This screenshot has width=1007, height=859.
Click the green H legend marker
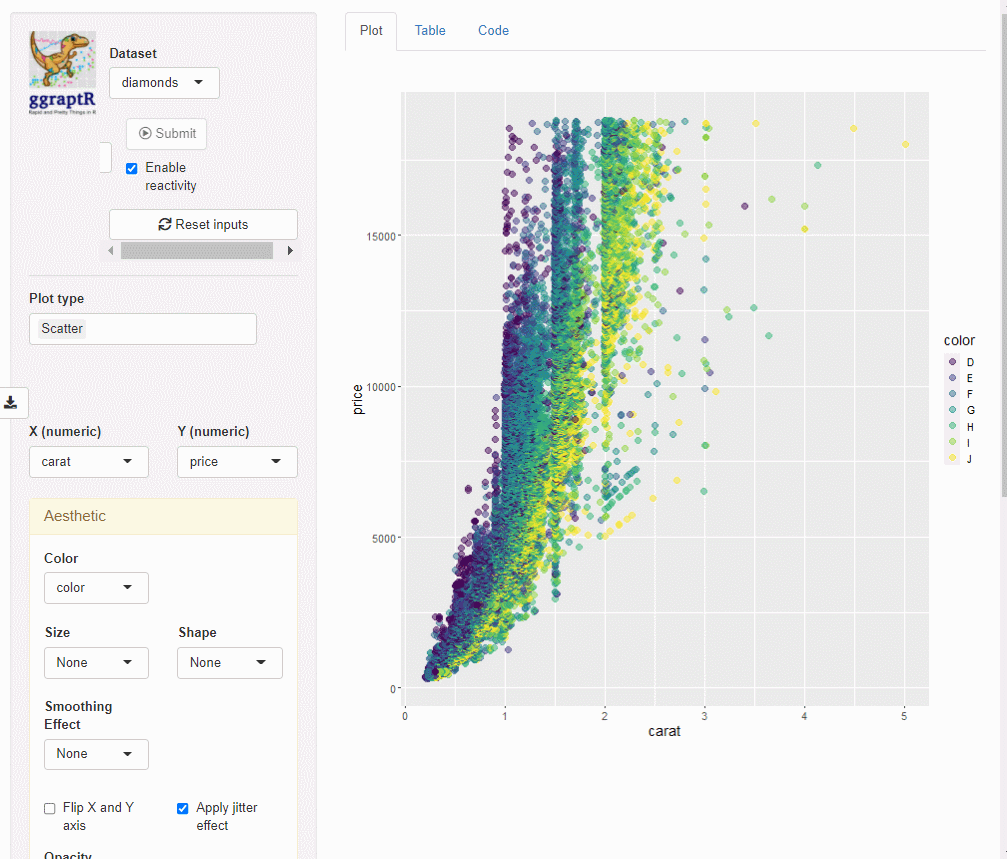[952, 426]
